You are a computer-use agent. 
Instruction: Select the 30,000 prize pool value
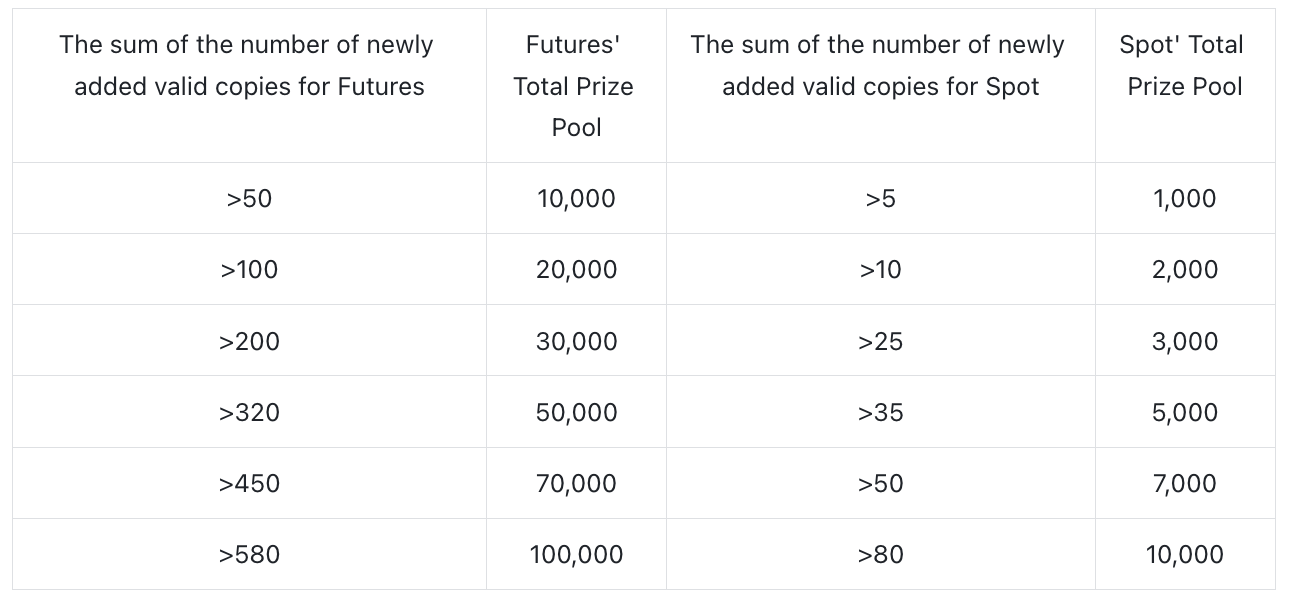point(576,341)
